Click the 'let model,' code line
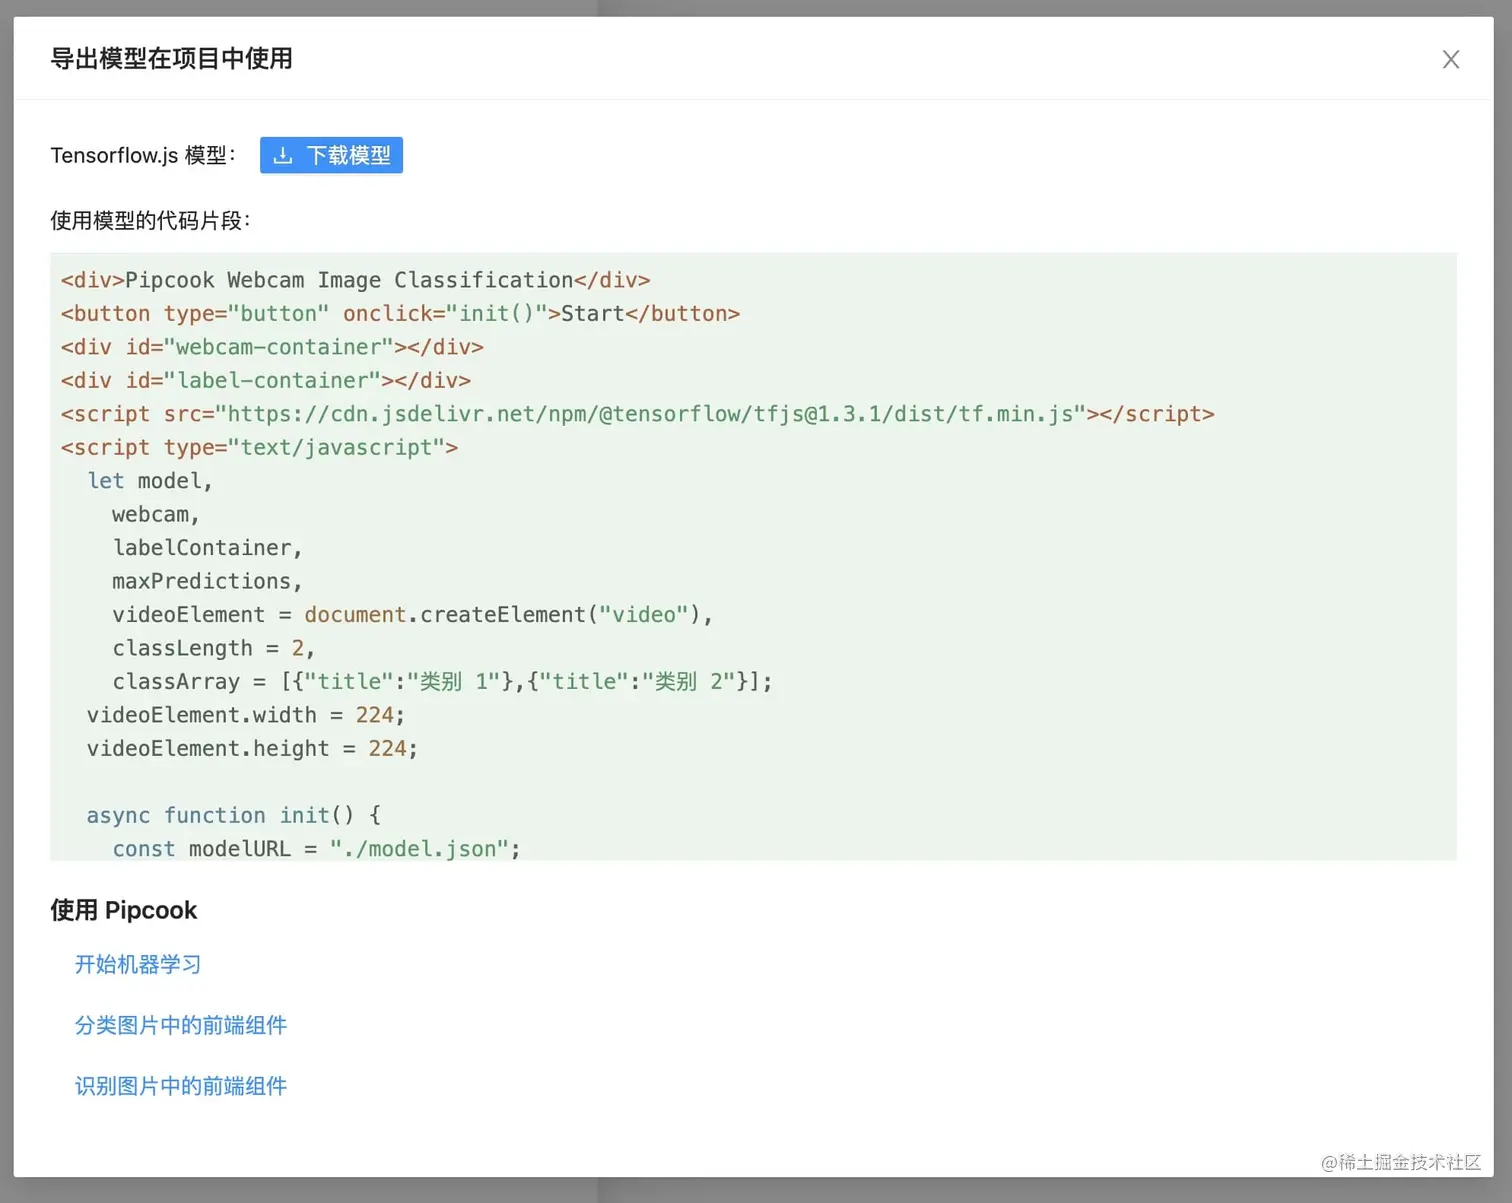The width and height of the screenshot is (1512, 1203). pos(150,481)
